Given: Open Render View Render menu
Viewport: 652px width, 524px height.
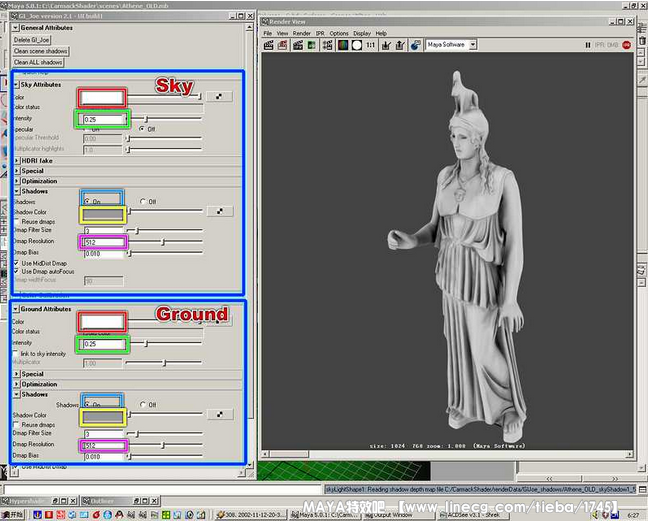Looking at the screenshot, I should [301, 33].
